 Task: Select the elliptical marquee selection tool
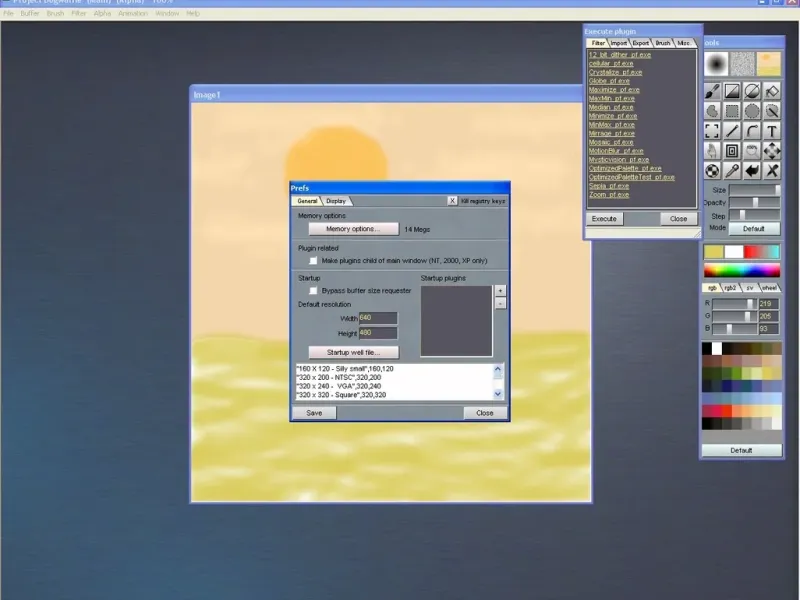pyautogui.click(x=752, y=111)
